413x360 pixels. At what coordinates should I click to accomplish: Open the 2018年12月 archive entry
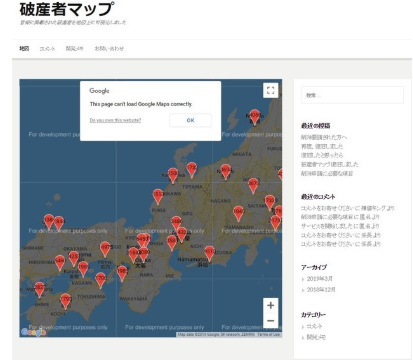tap(321, 290)
